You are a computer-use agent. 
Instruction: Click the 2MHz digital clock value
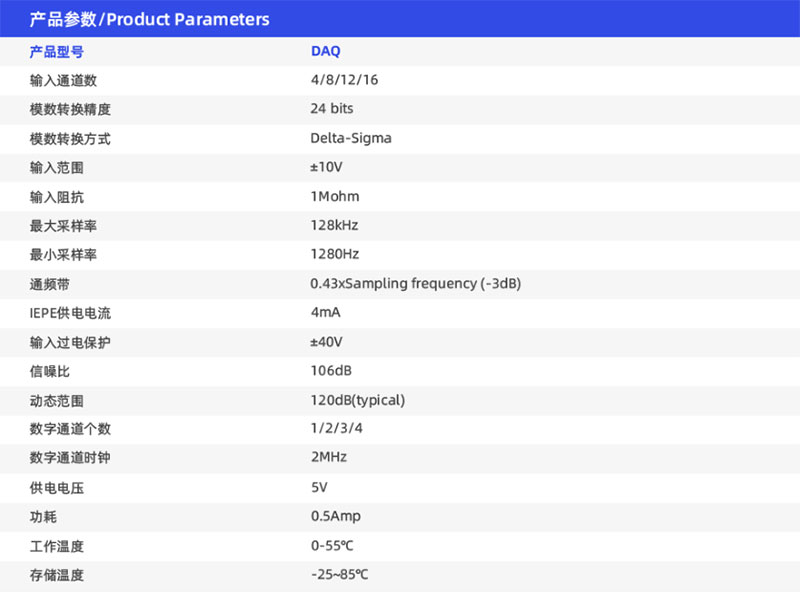[328, 458]
